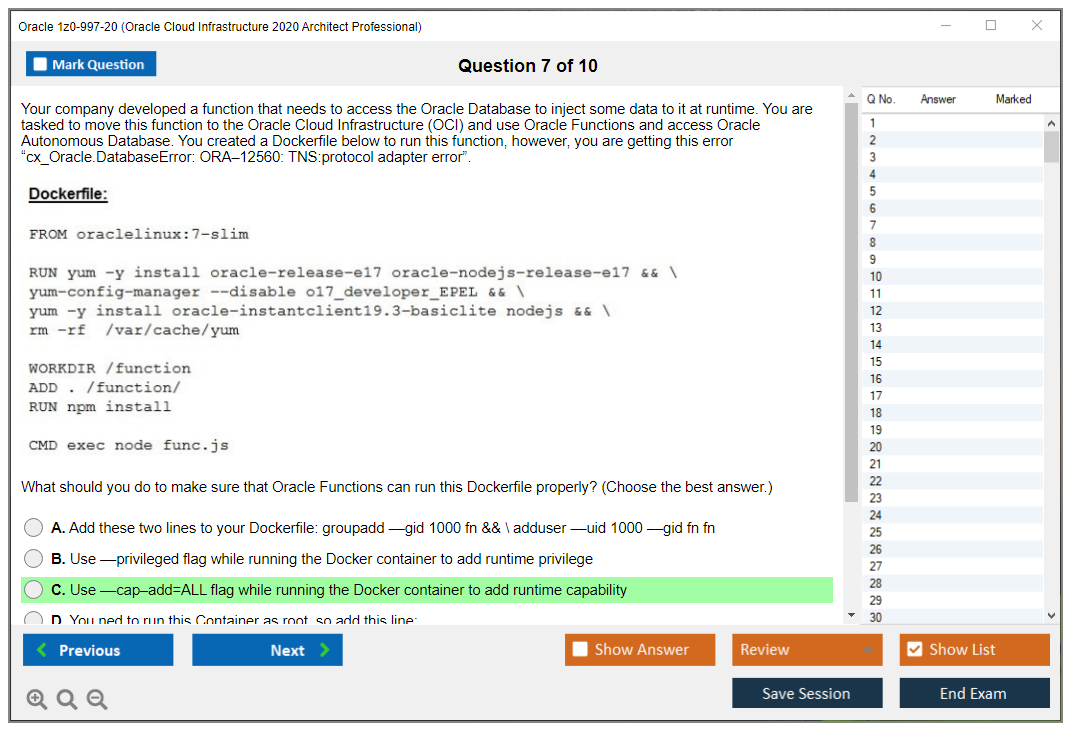
Task: Click the zoom-out magnifier icon
Action: pos(97,699)
